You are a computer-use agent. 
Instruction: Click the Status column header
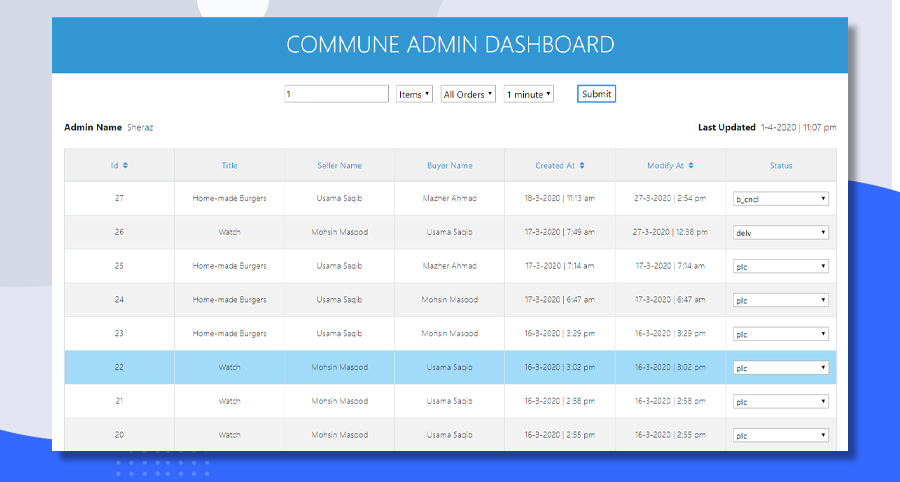pos(781,166)
